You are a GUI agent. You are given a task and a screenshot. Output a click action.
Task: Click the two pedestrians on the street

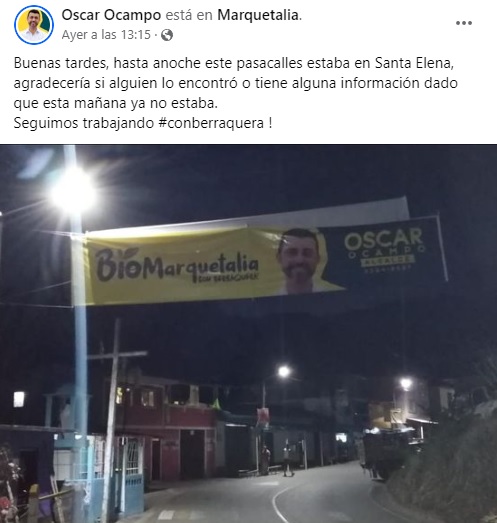[277, 459]
